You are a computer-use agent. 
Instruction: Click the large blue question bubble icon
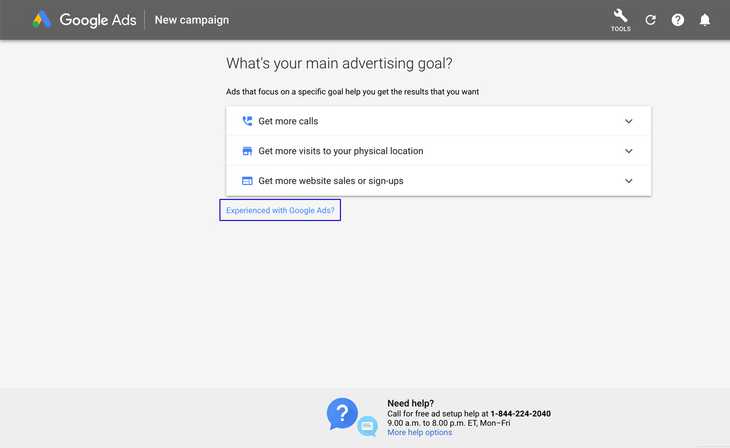343,413
